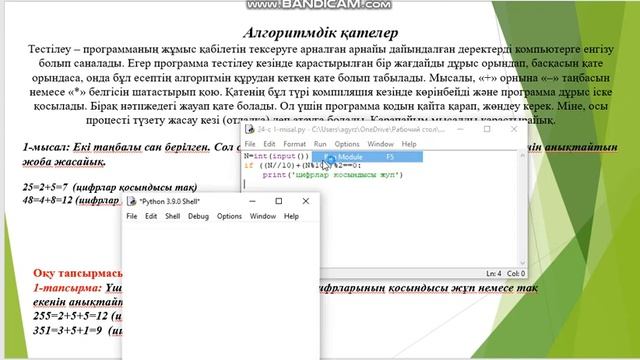Open Format menu in the editor window
Screen dimensions: 640x360
click(295, 144)
